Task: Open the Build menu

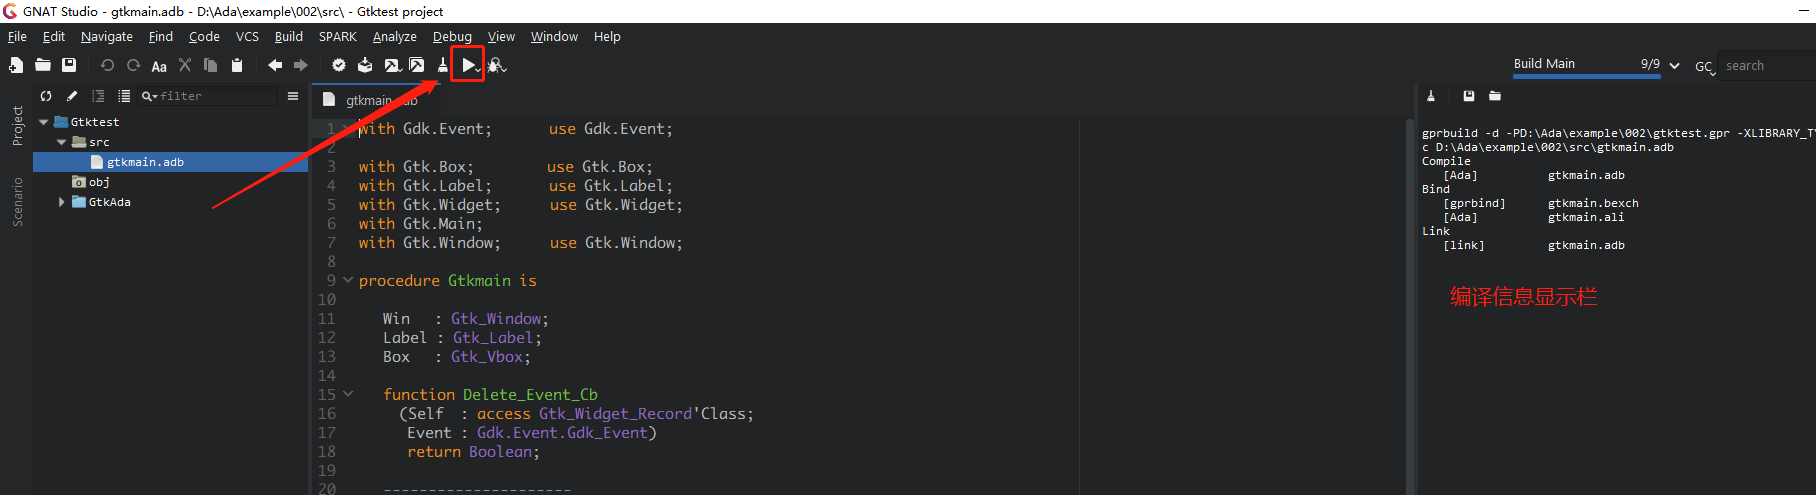Action: coord(289,36)
